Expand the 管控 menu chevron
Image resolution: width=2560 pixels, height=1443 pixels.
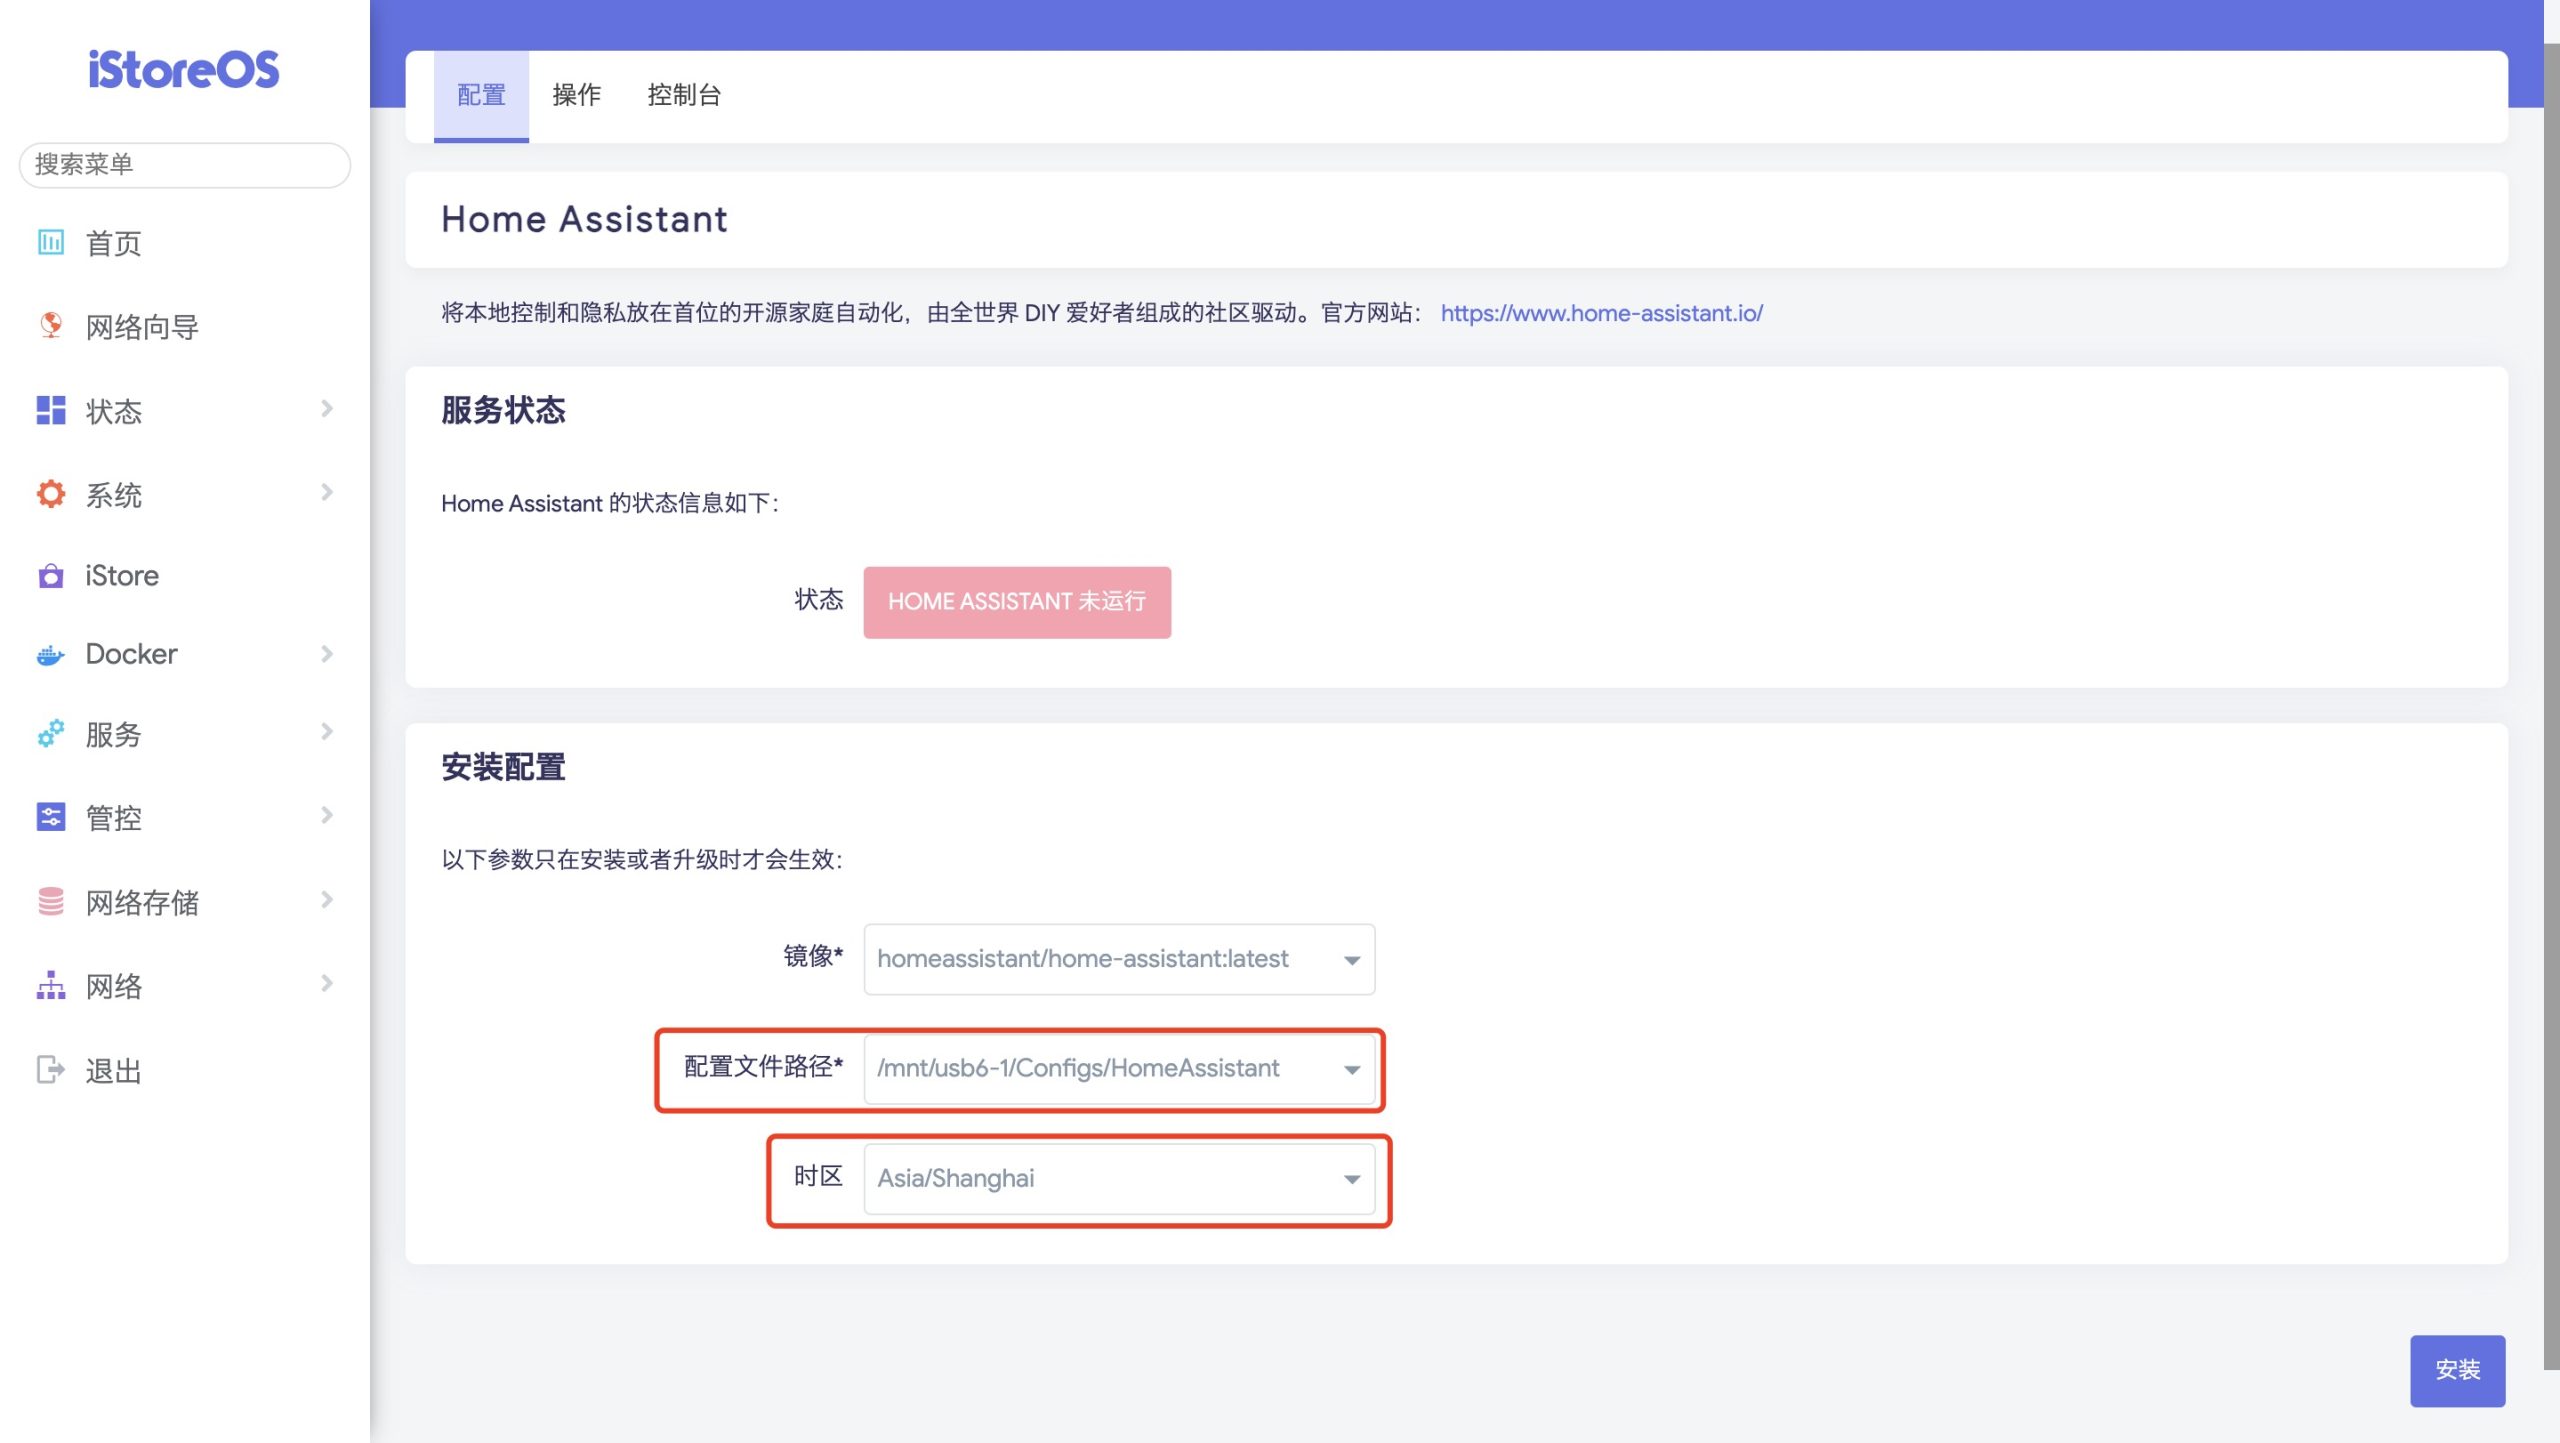point(327,816)
